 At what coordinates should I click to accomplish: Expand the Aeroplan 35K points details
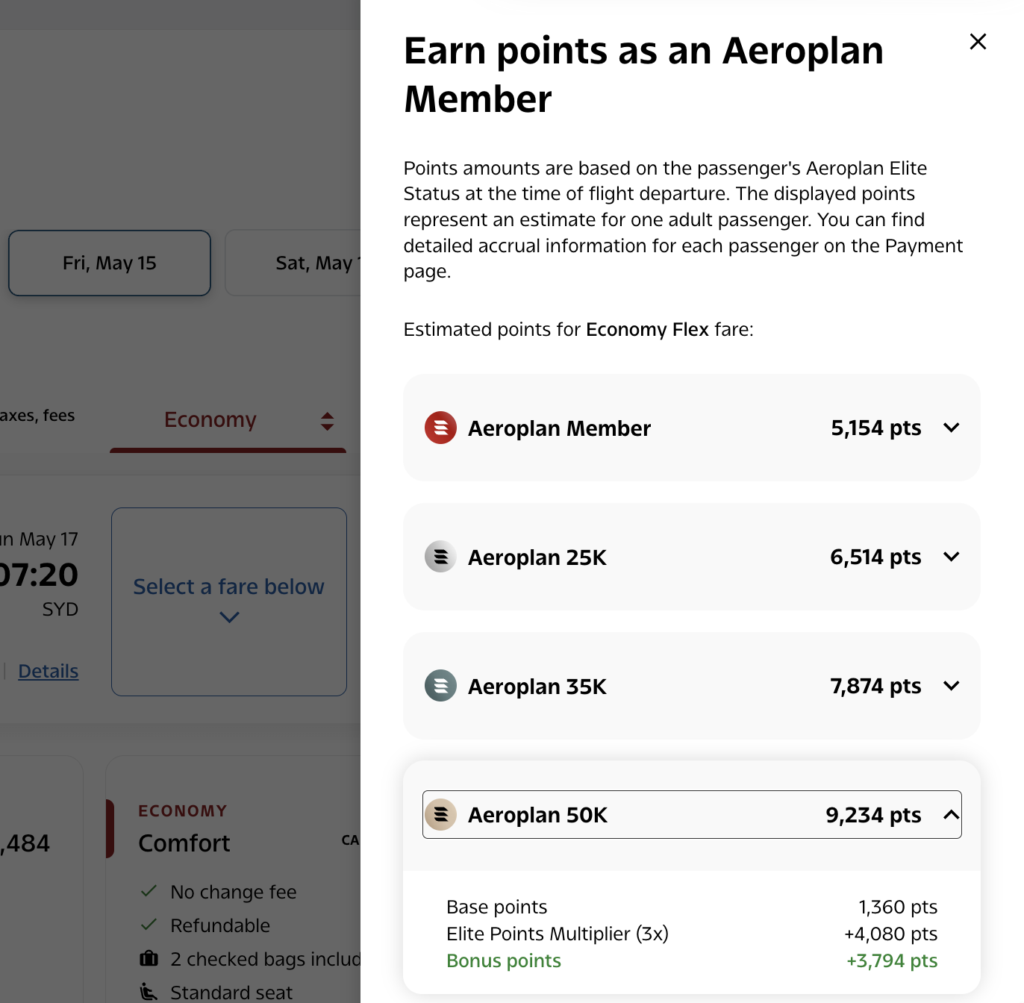[x=951, y=686]
